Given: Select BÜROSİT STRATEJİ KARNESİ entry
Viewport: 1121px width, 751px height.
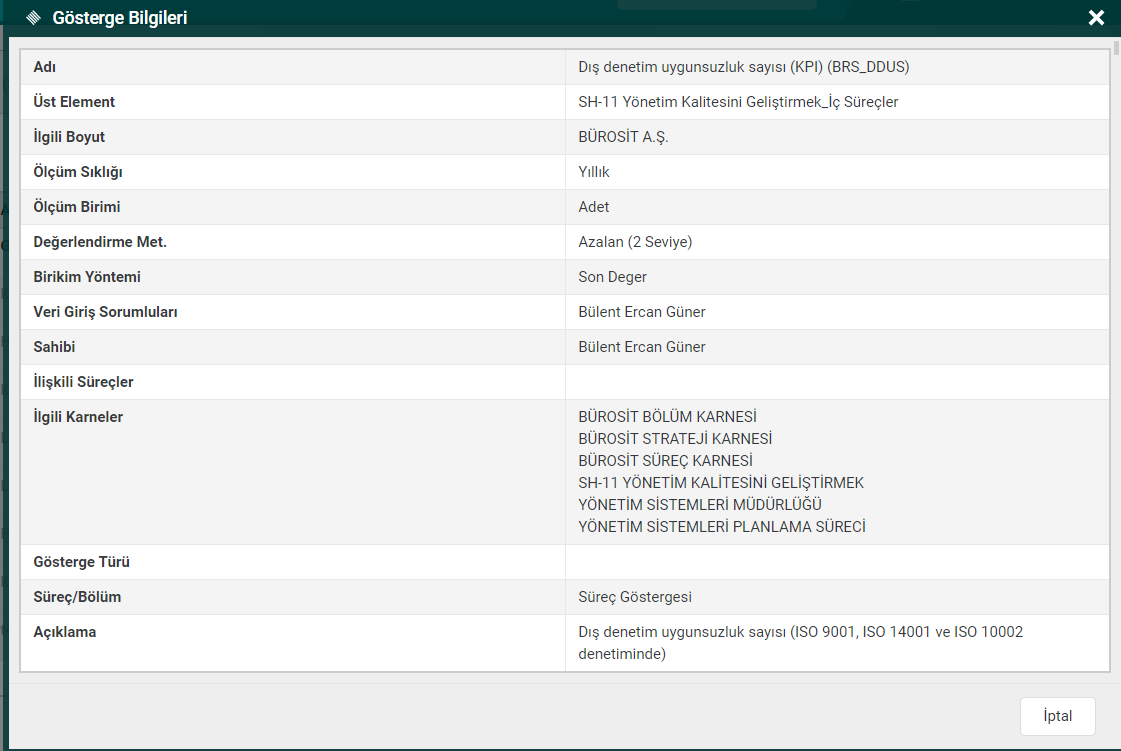Looking at the screenshot, I should coord(675,439).
